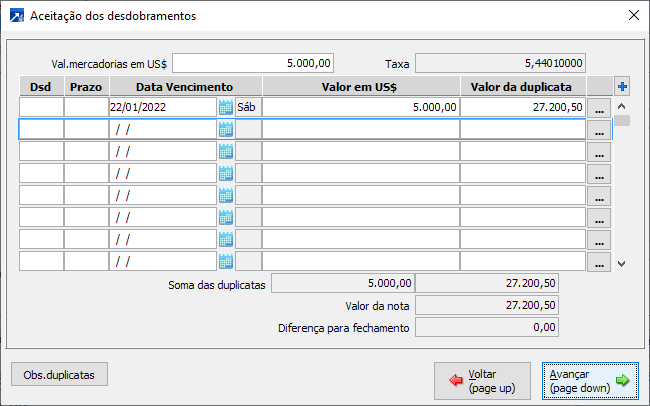Open calendar picker in the last visible row
650x406 pixels.
tap(226, 261)
